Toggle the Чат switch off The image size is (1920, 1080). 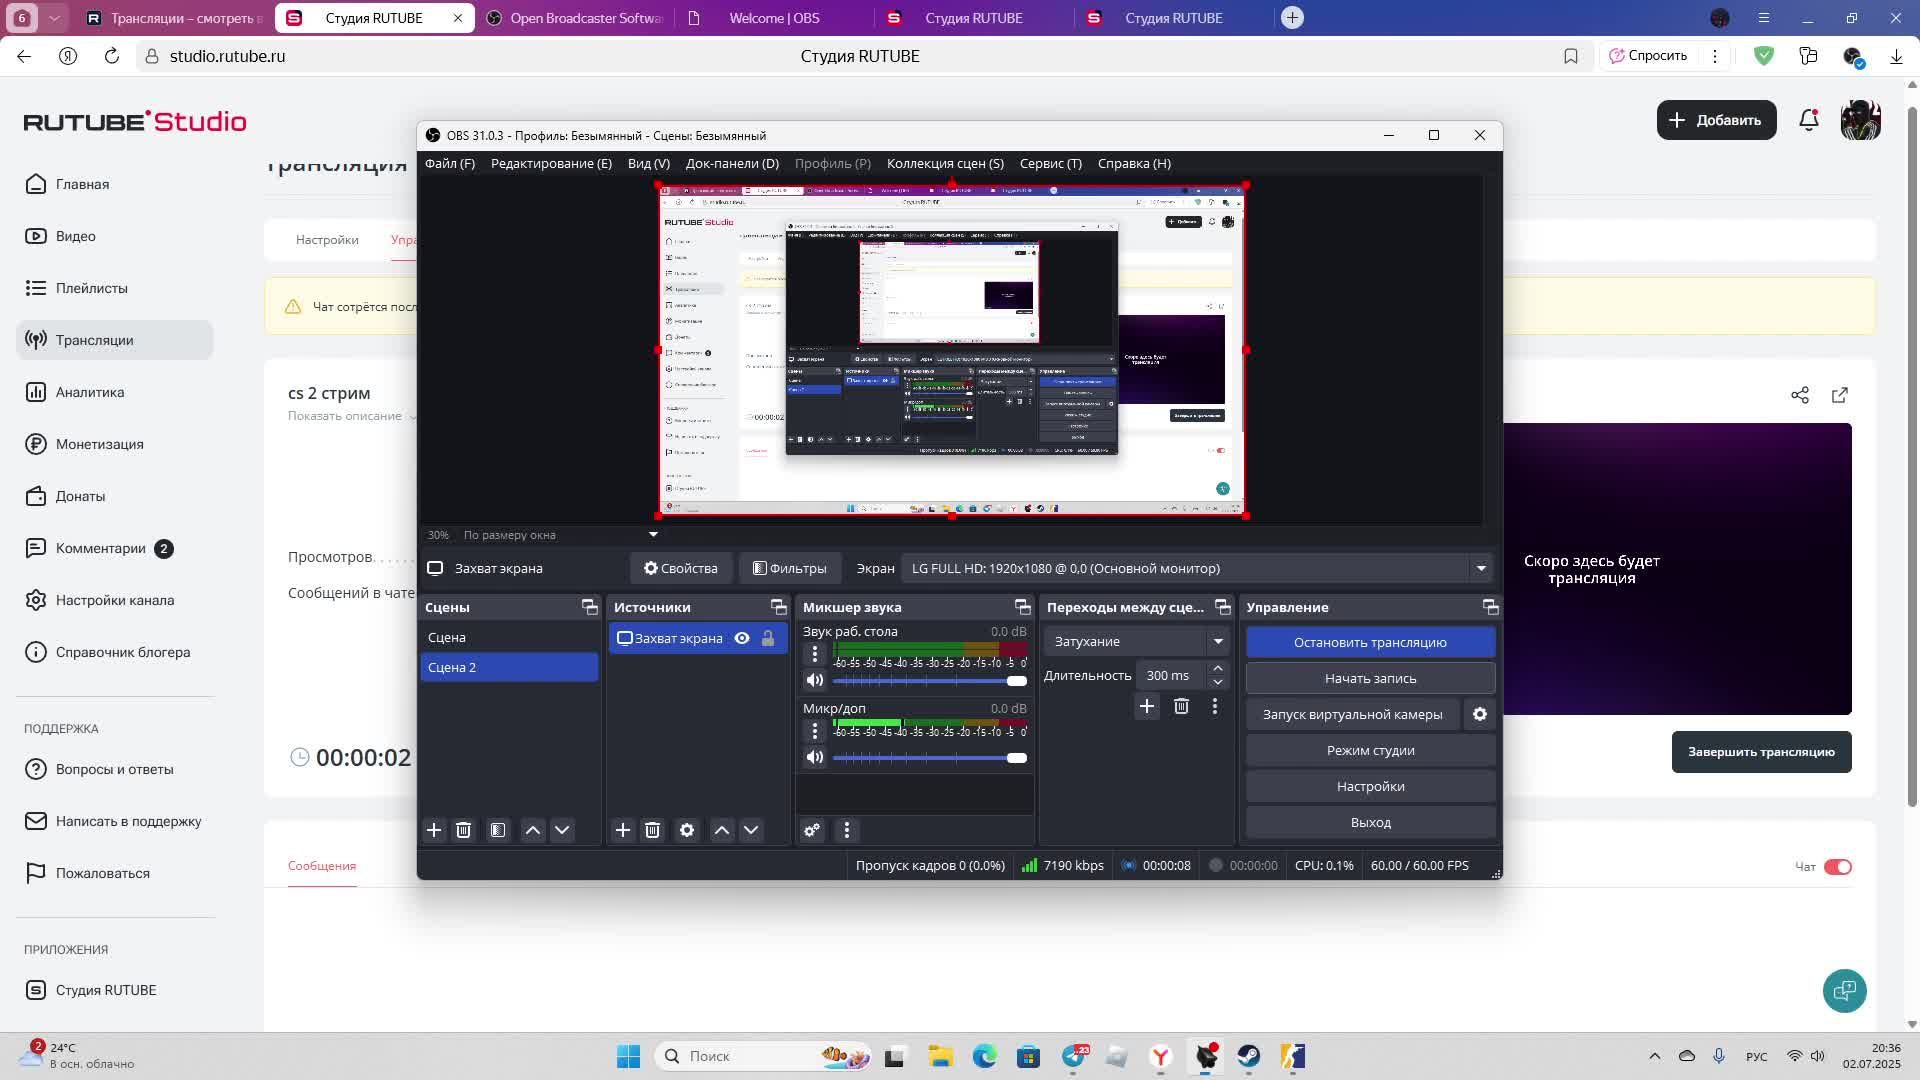(x=1838, y=867)
